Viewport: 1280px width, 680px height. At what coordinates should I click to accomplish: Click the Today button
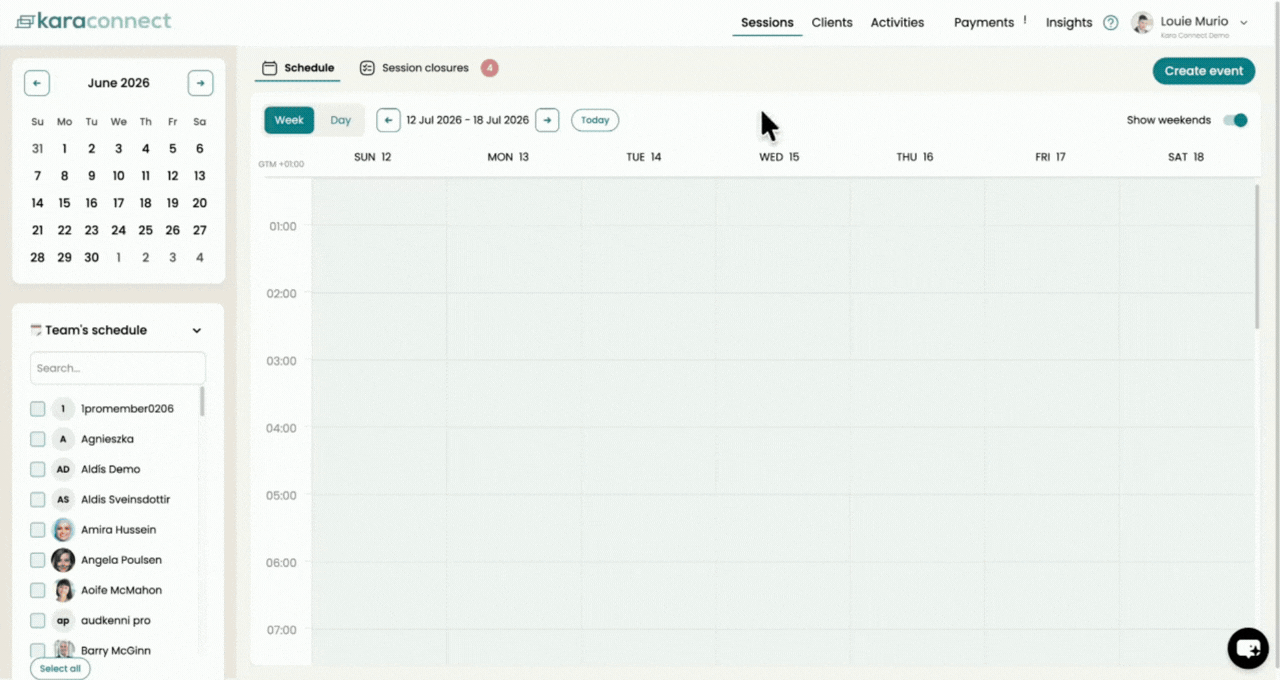point(595,120)
